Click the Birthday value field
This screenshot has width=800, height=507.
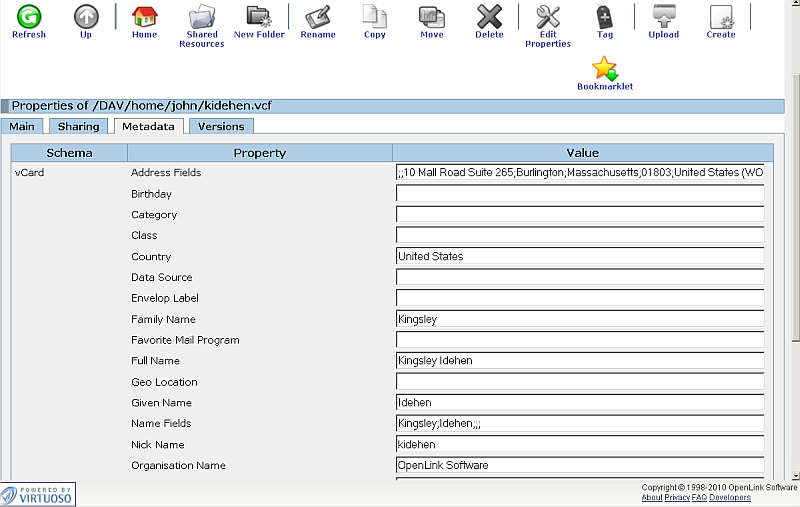pos(580,194)
